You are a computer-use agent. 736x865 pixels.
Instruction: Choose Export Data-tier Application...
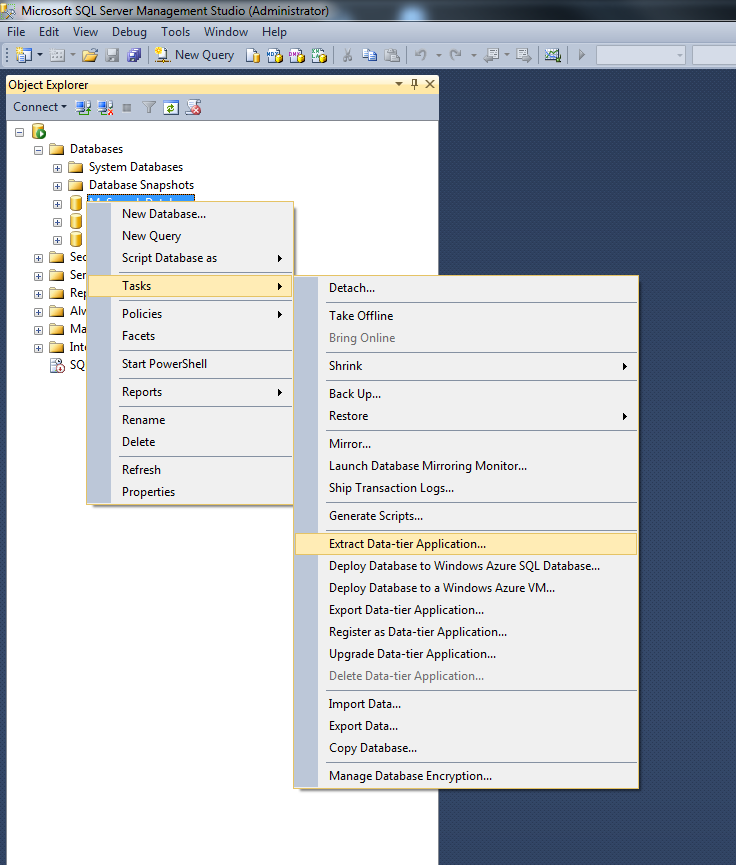[466, 610]
